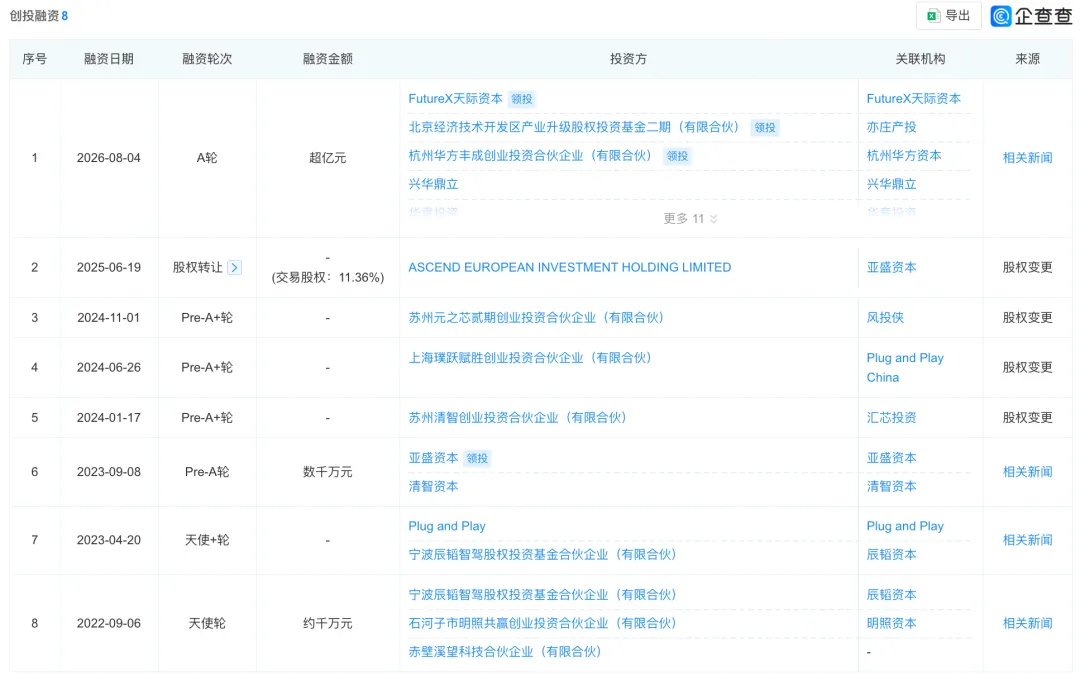Screen dimensions: 1080x675
Task: Open Plug and Play investor link in row 7
Action: (x=447, y=526)
